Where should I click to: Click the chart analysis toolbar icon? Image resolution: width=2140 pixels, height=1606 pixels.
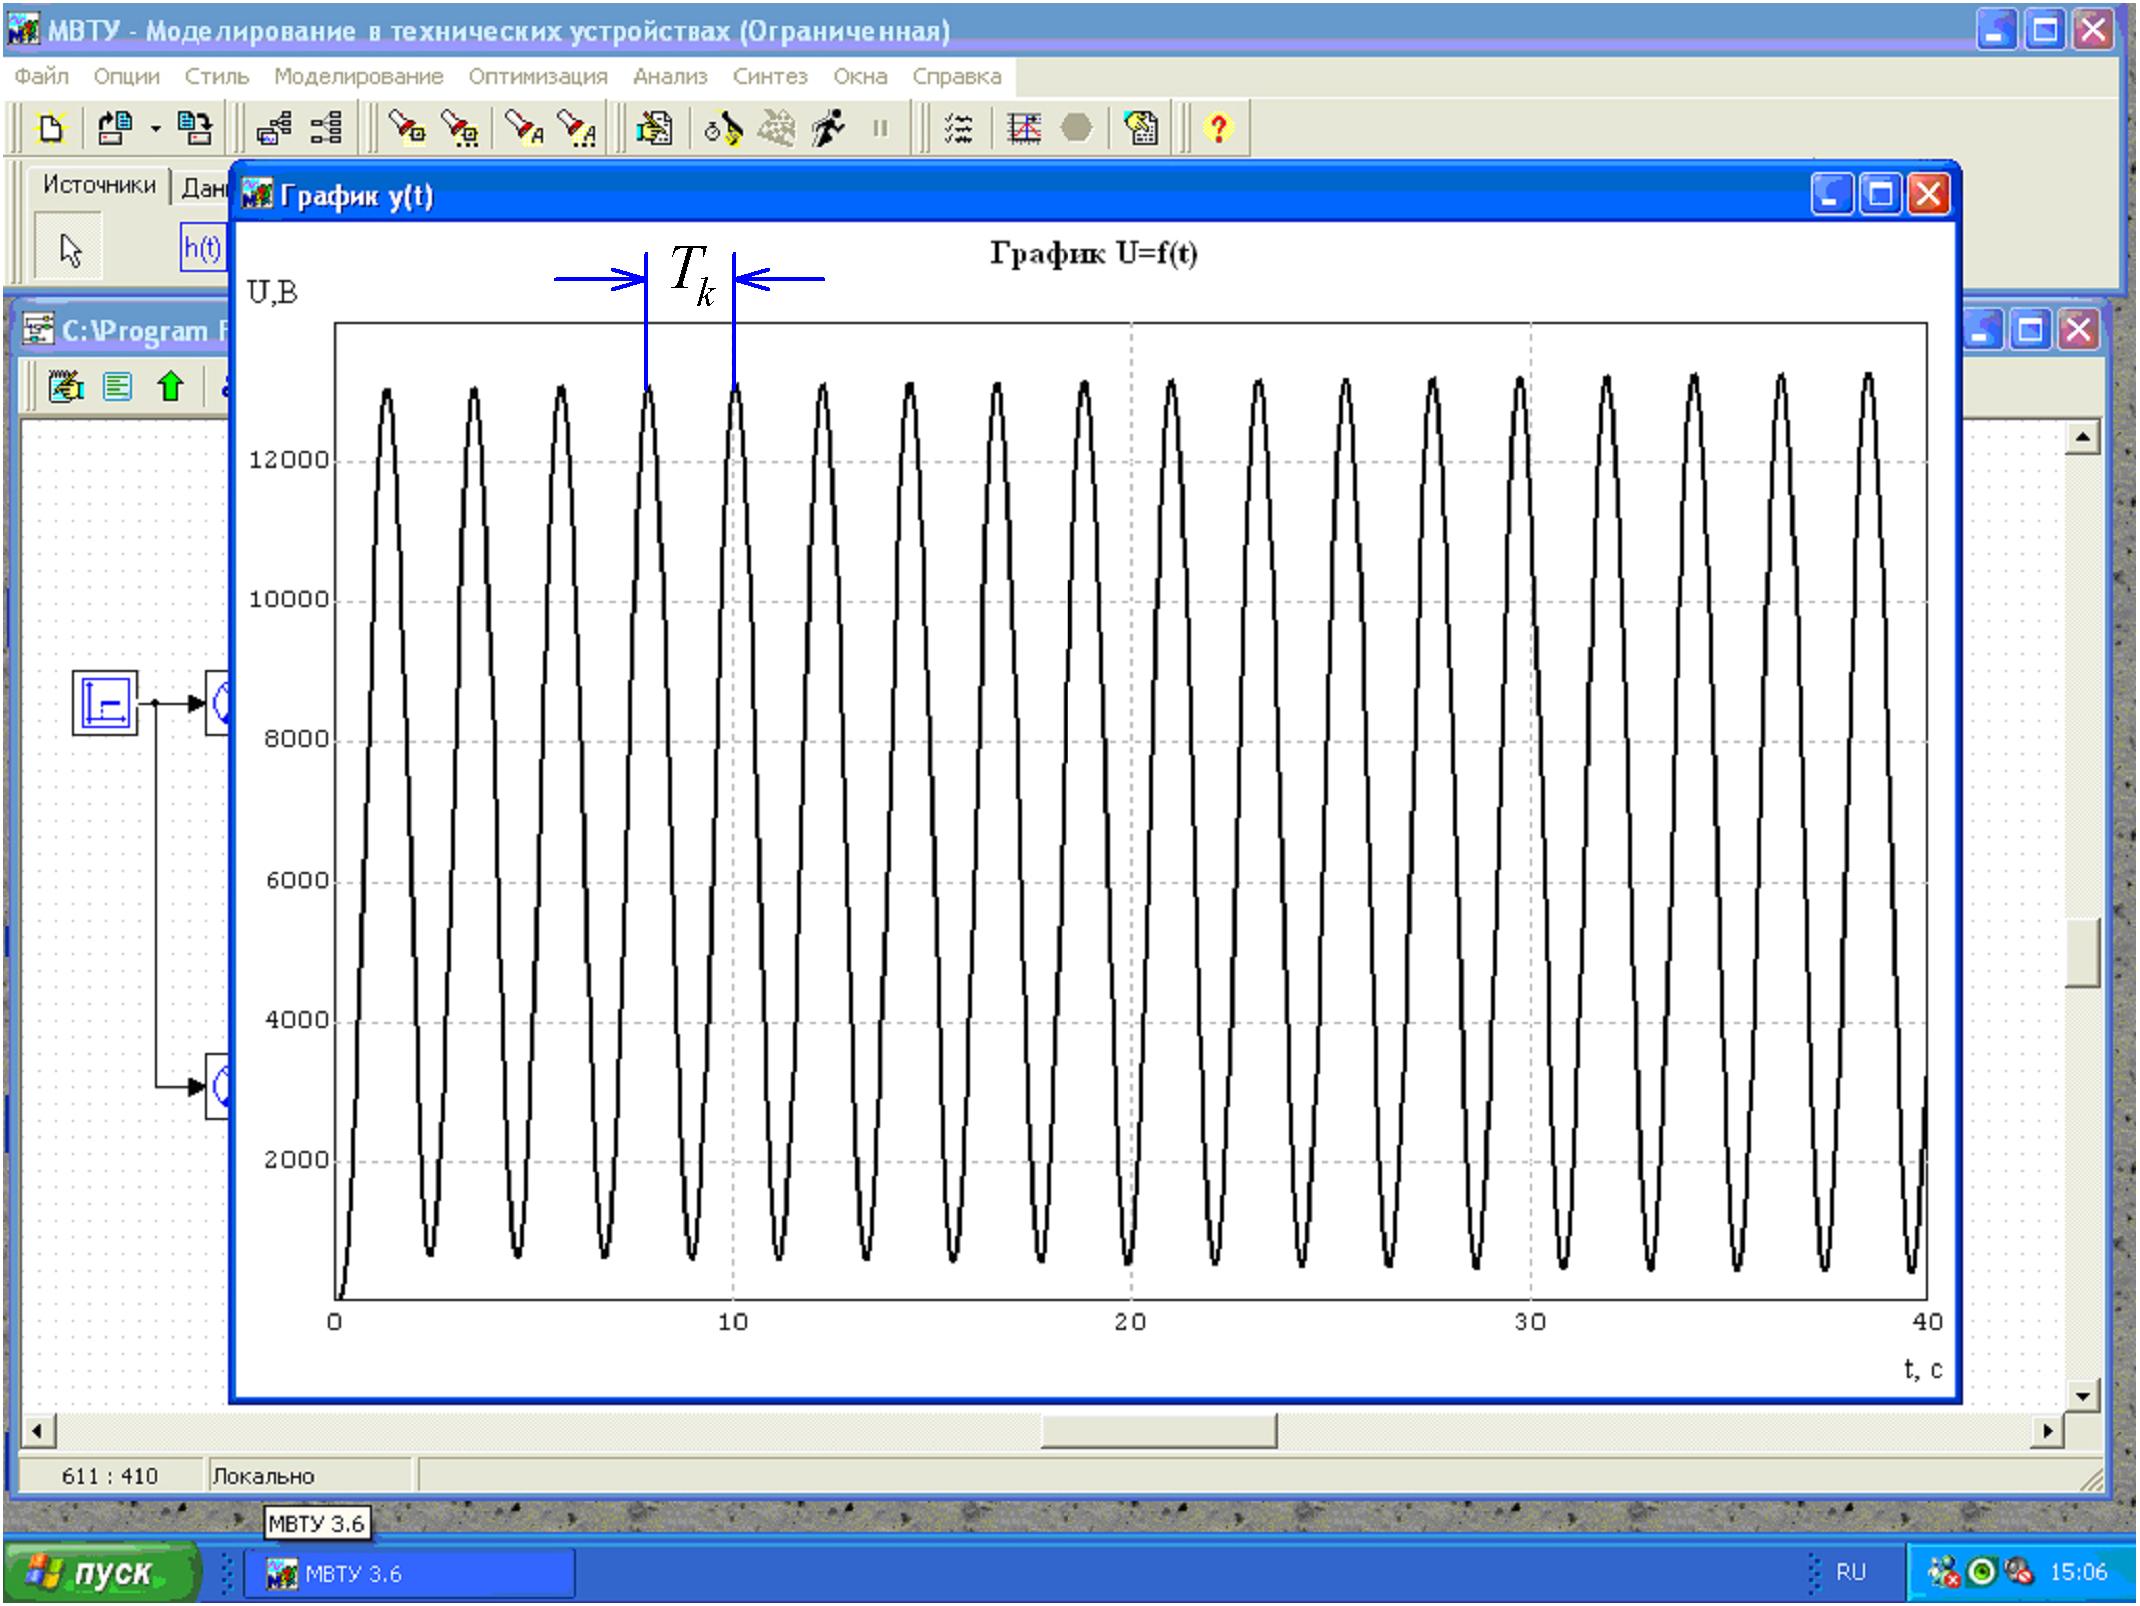(1023, 128)
